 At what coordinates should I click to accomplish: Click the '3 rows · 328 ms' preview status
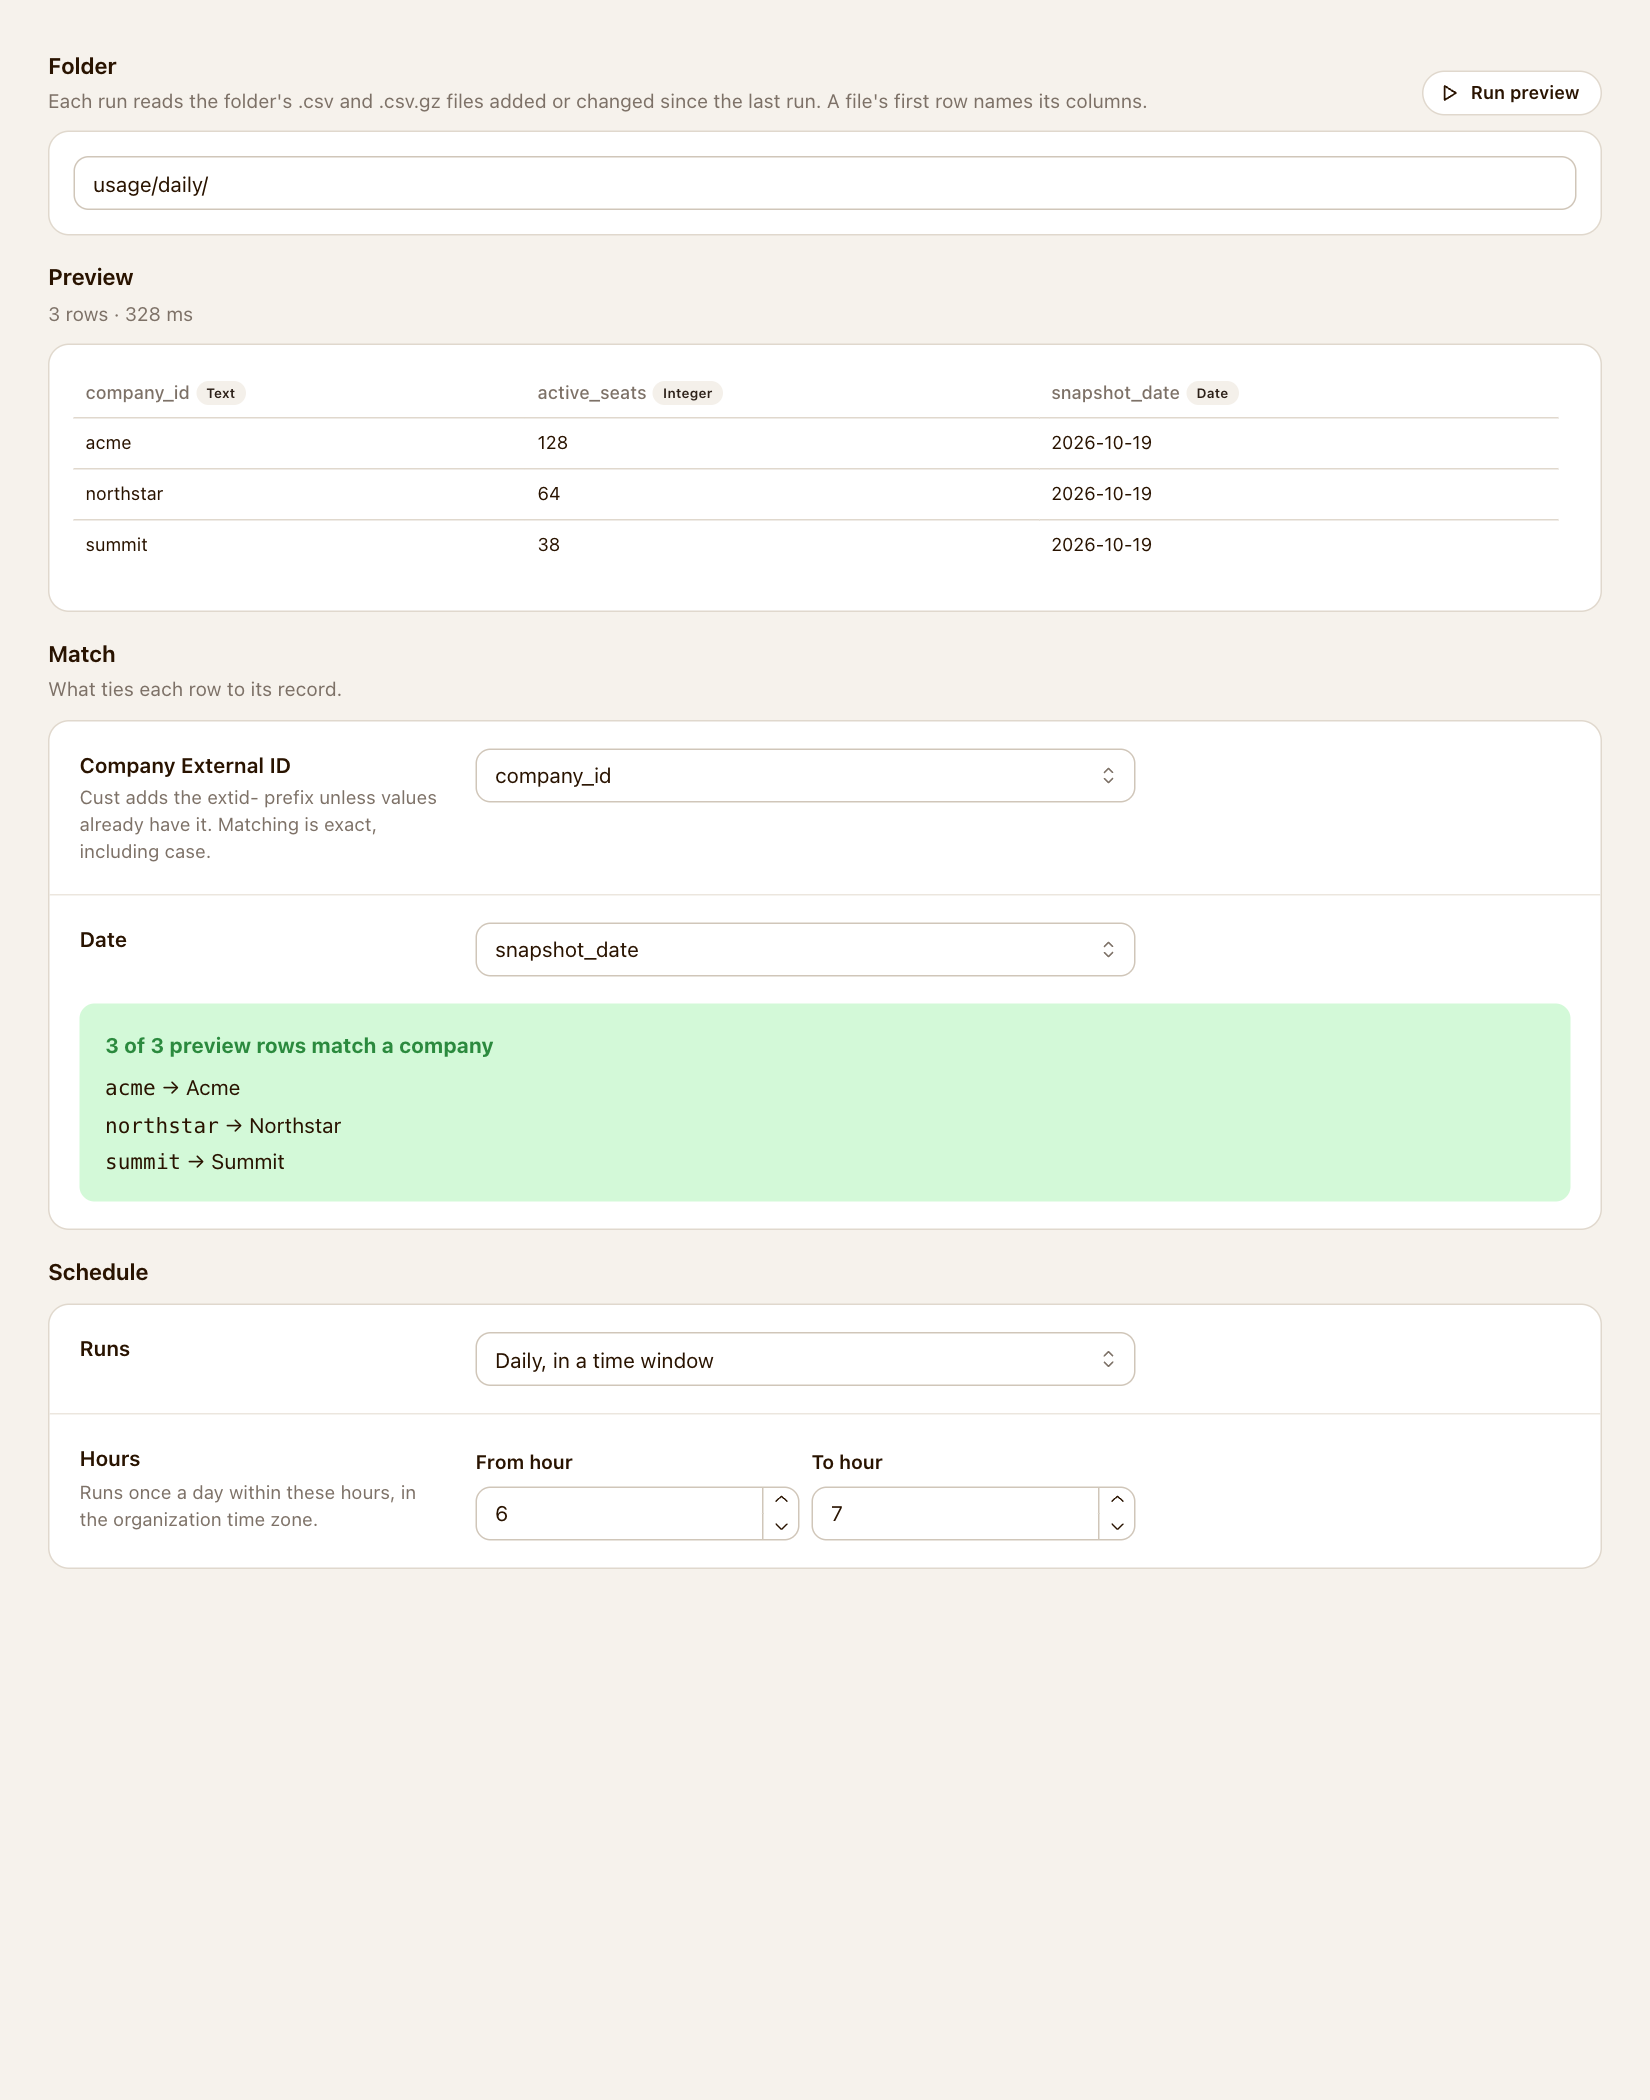(120, 314)
